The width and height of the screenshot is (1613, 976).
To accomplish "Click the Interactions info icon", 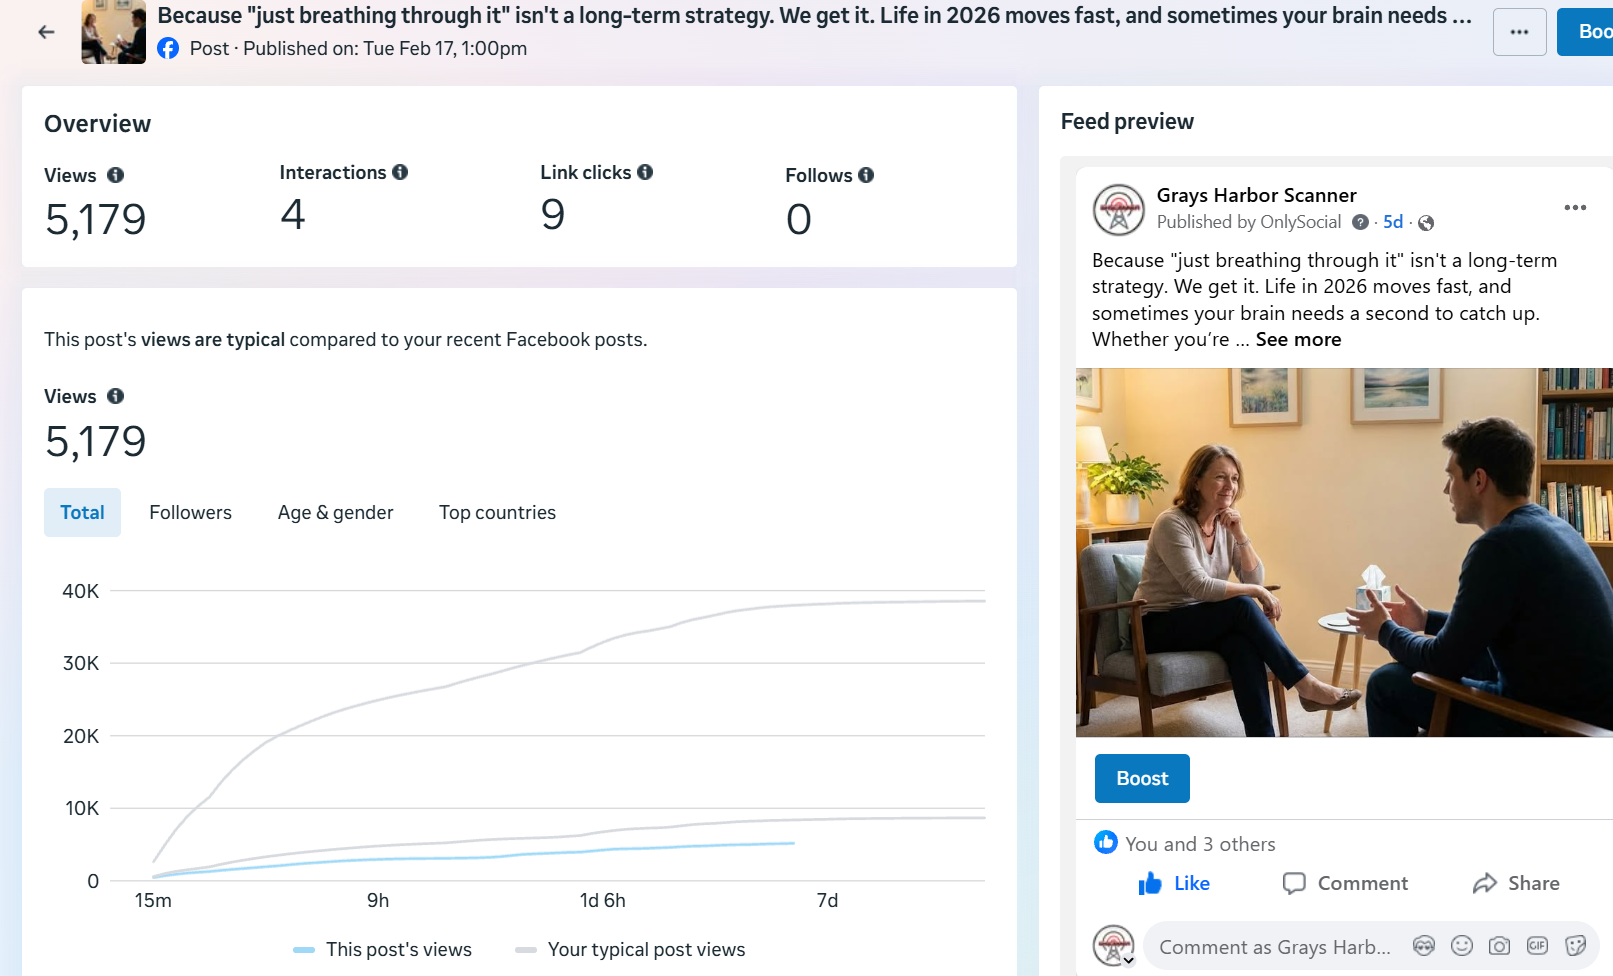I will tap(400, 172).
